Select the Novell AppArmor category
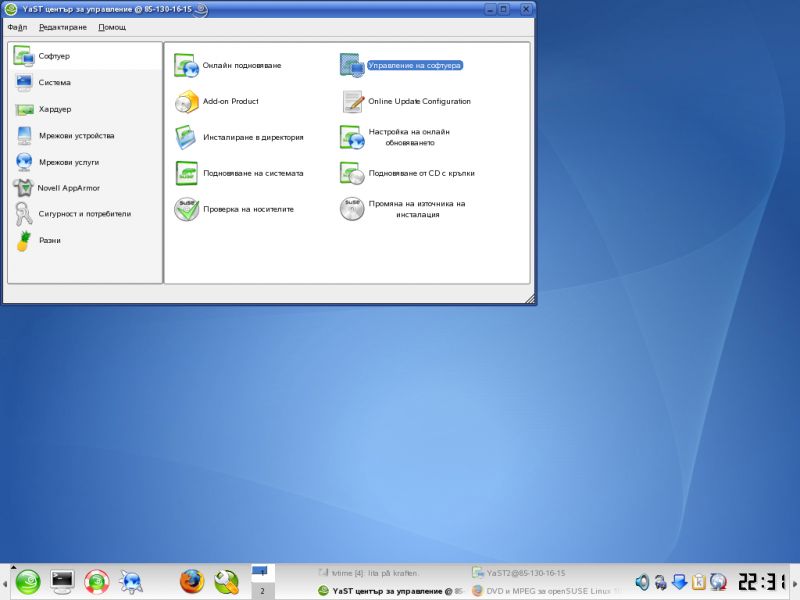The image size is (800, 600). tap(85, 188)
